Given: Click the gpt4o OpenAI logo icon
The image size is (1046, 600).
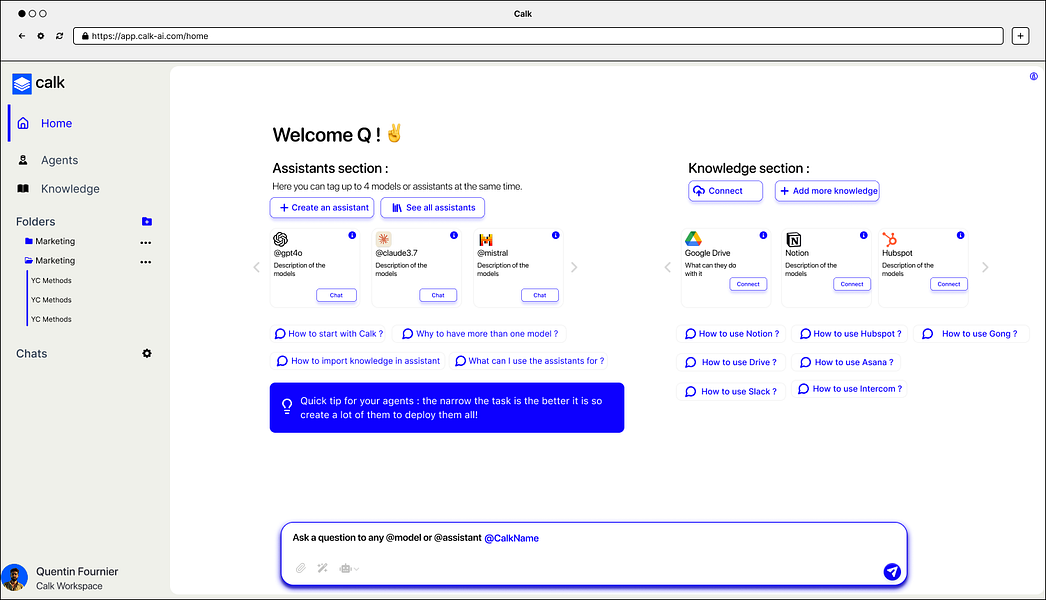Looking at the screenshot, I should coord(281,239).
